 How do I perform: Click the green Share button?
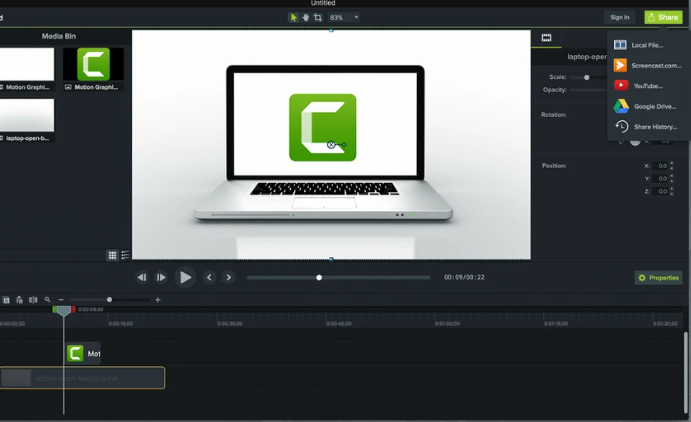(x=663, y=18)
